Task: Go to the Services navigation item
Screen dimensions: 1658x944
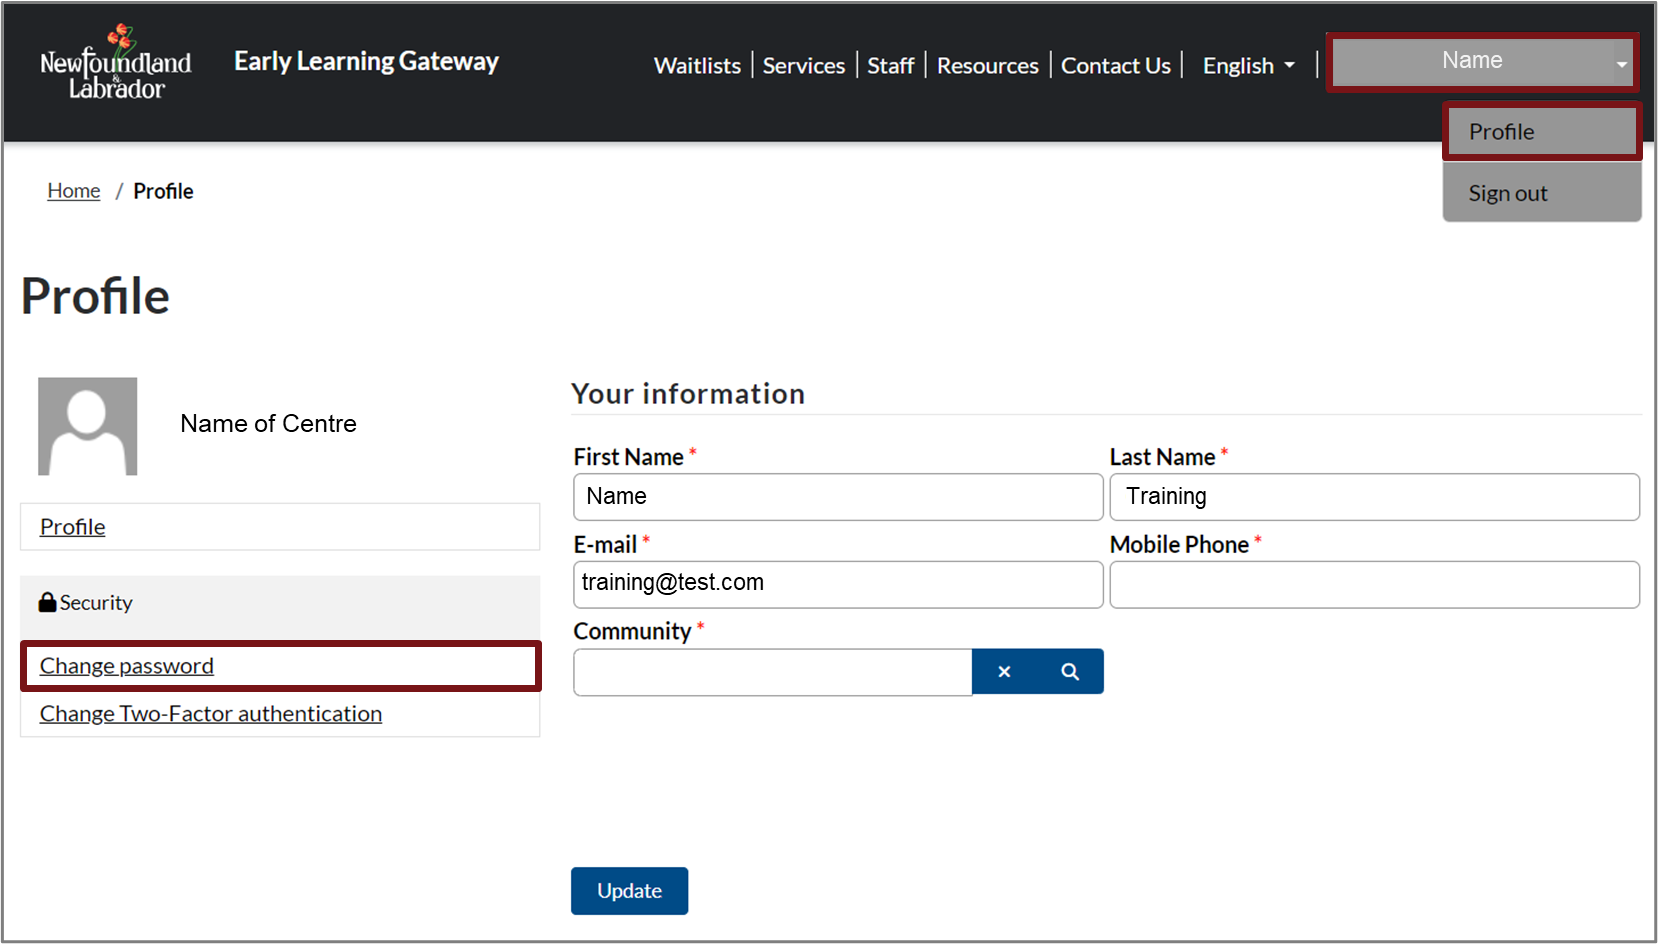Action: pyautogui.click(x=803, y=66)
